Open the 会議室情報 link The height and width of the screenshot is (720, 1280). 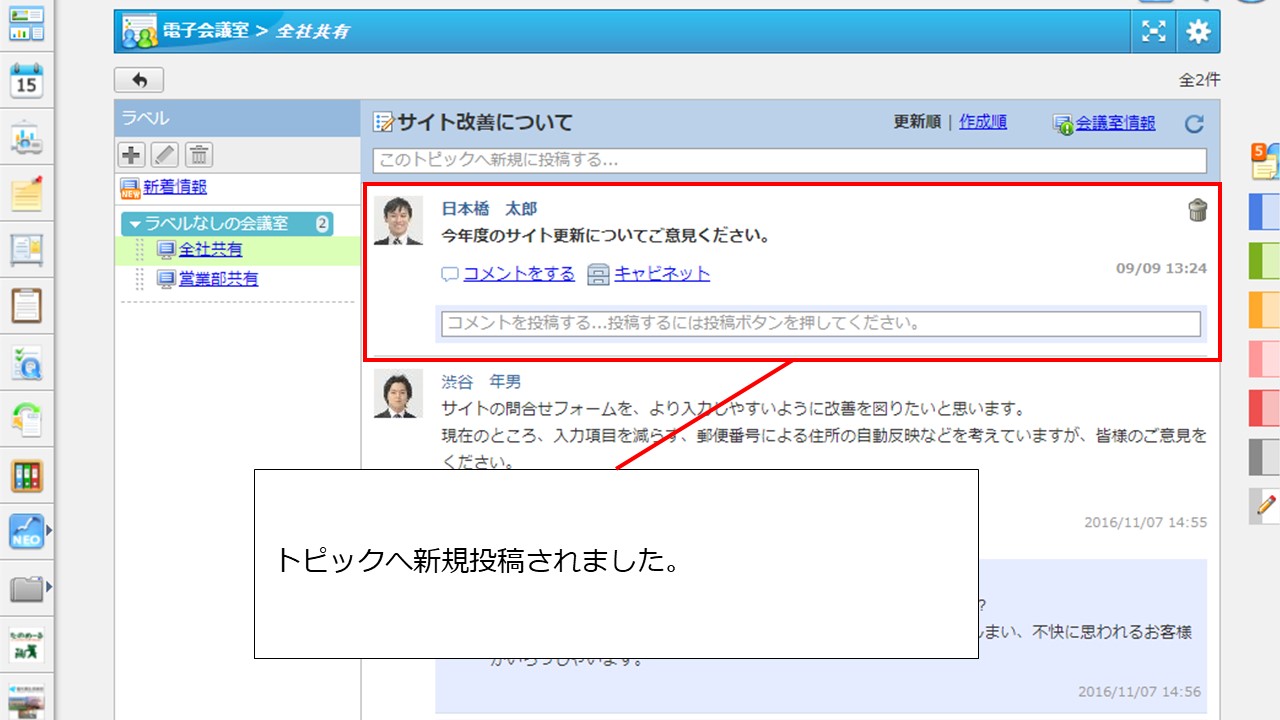pos(1115,123)
